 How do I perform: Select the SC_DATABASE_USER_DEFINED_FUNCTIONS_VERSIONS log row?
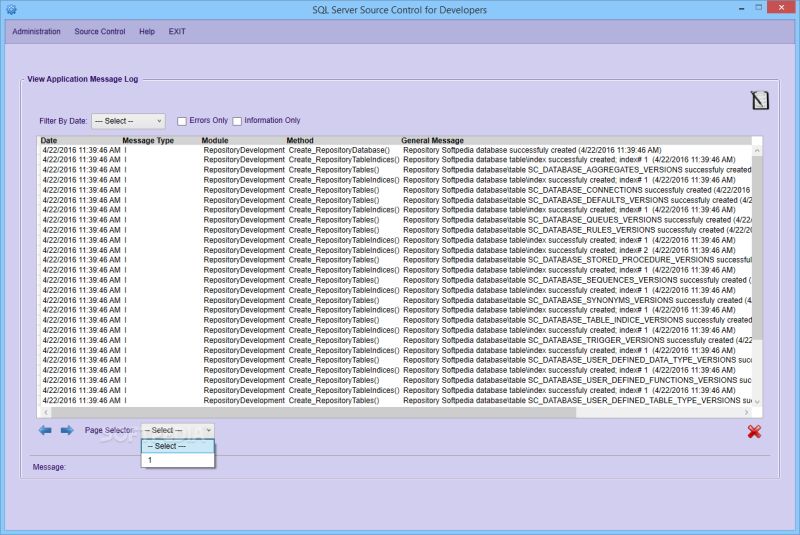[396, 380]
